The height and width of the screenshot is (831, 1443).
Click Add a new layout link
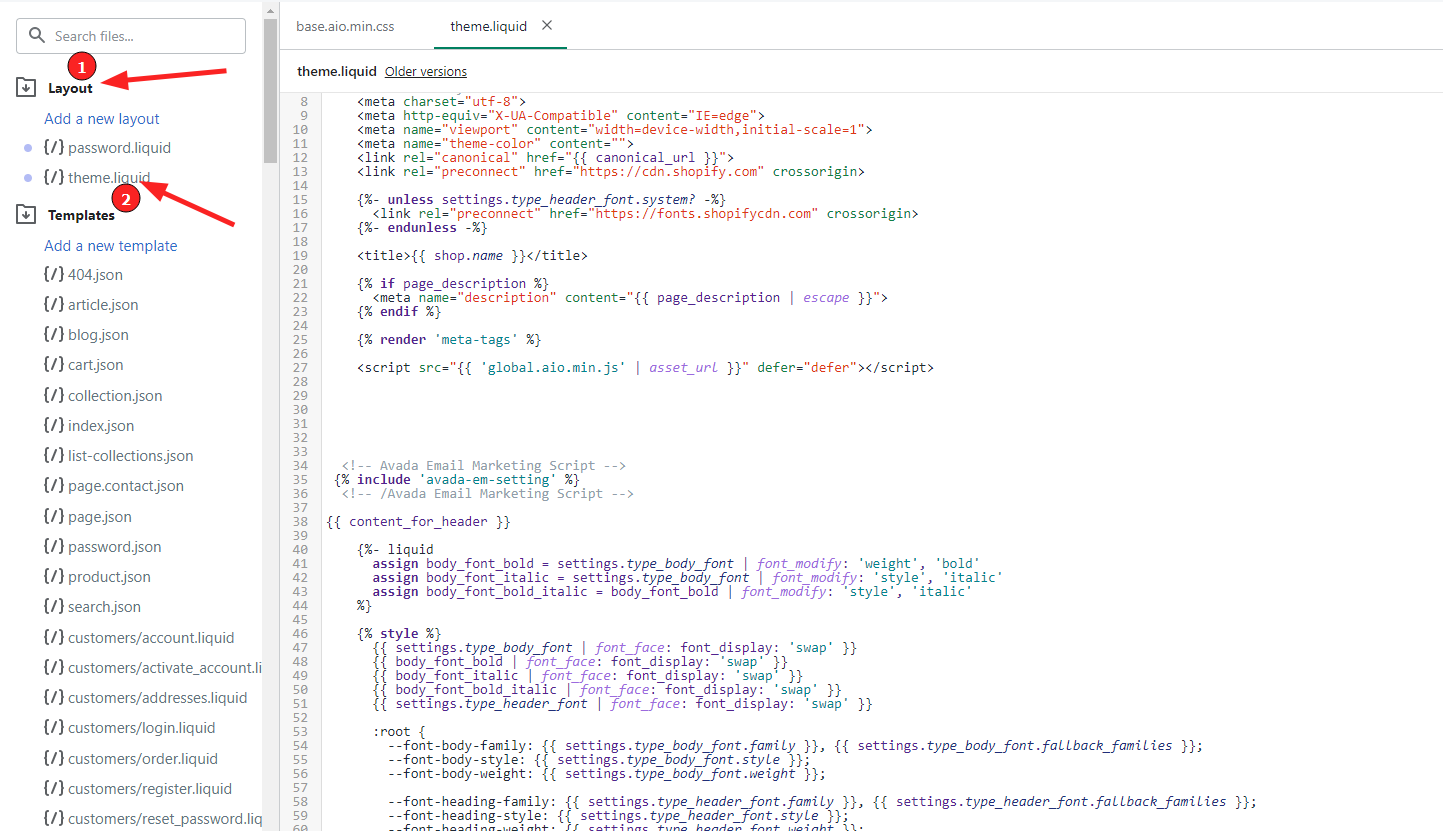tap(102, 118)
